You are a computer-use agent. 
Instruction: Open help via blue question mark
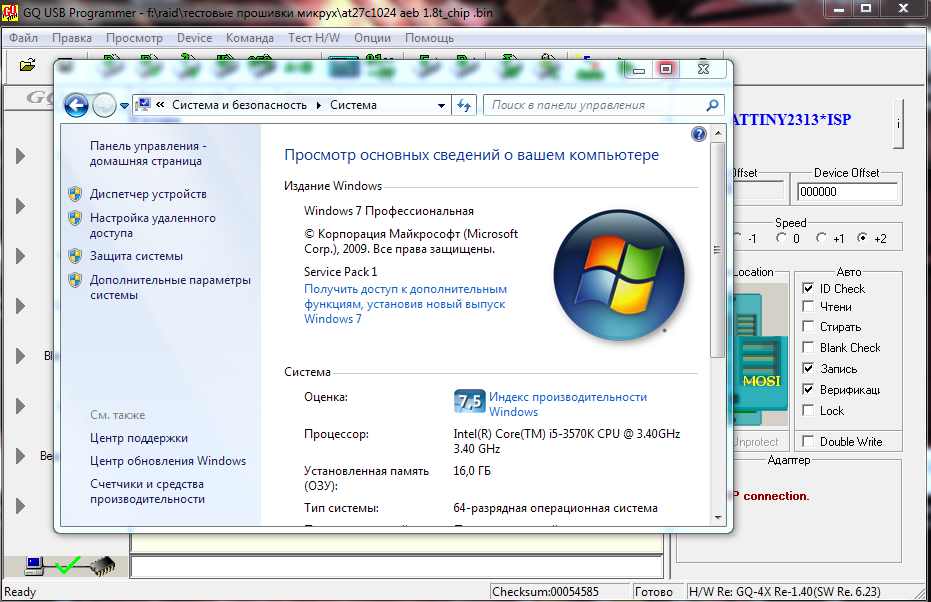click(x=699, y=134)
